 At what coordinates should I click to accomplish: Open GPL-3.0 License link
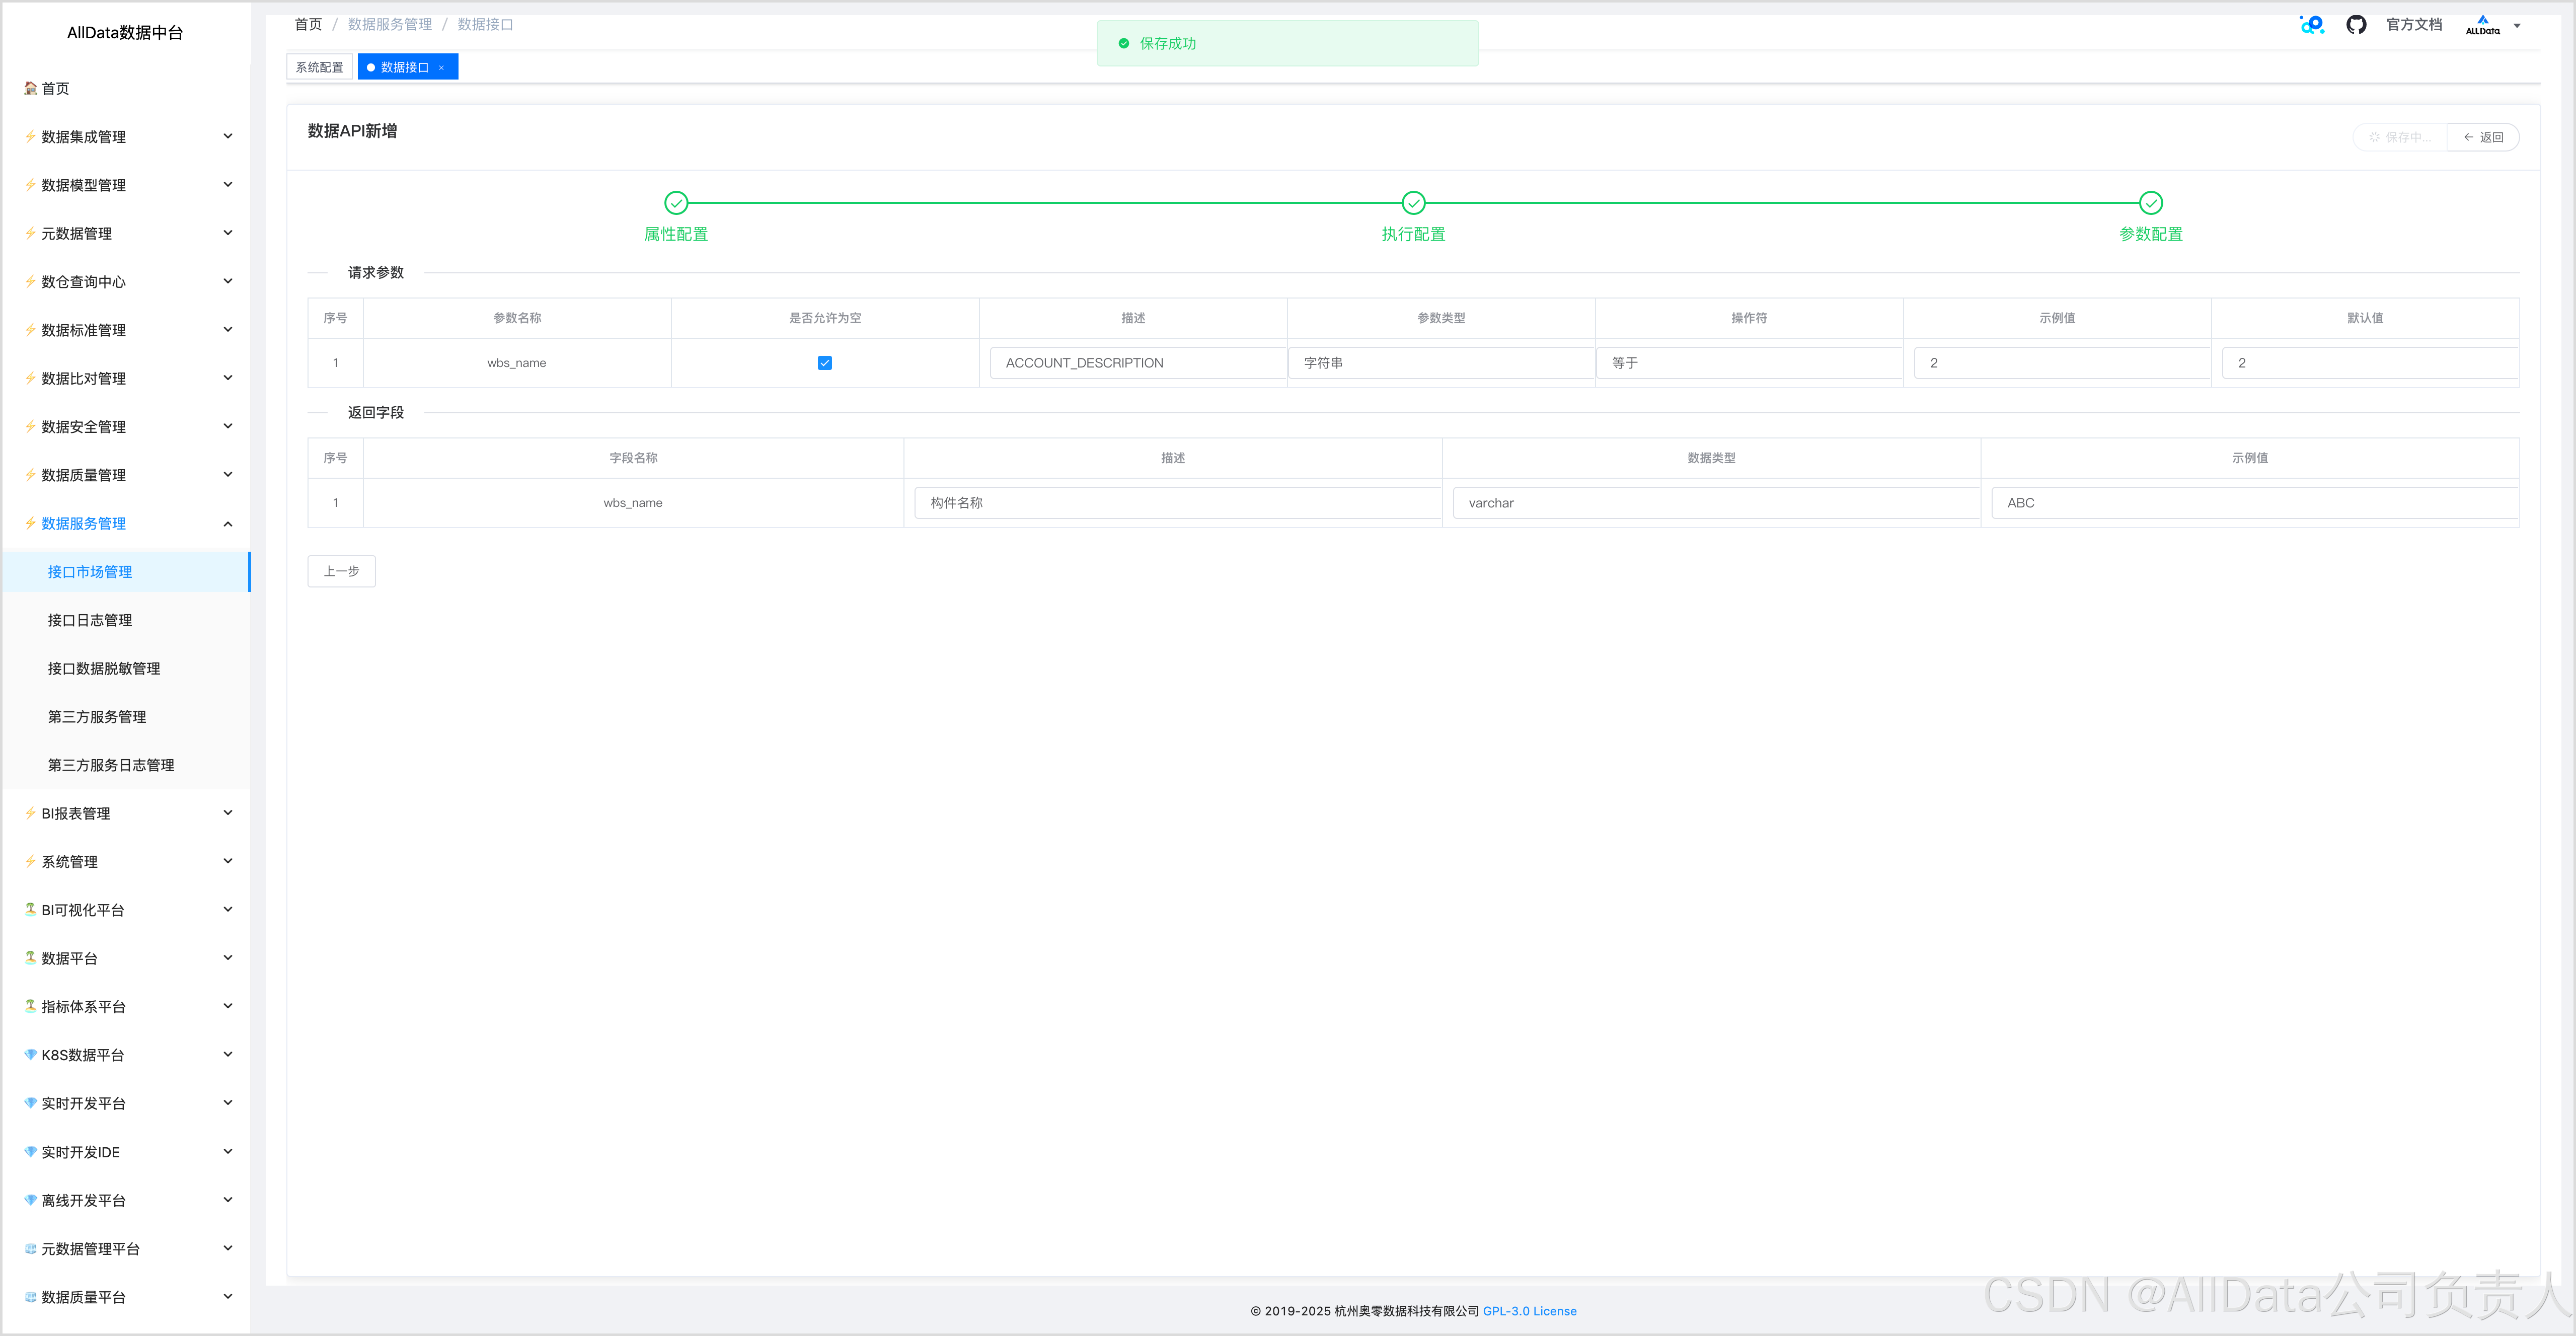(1529, 1311)
